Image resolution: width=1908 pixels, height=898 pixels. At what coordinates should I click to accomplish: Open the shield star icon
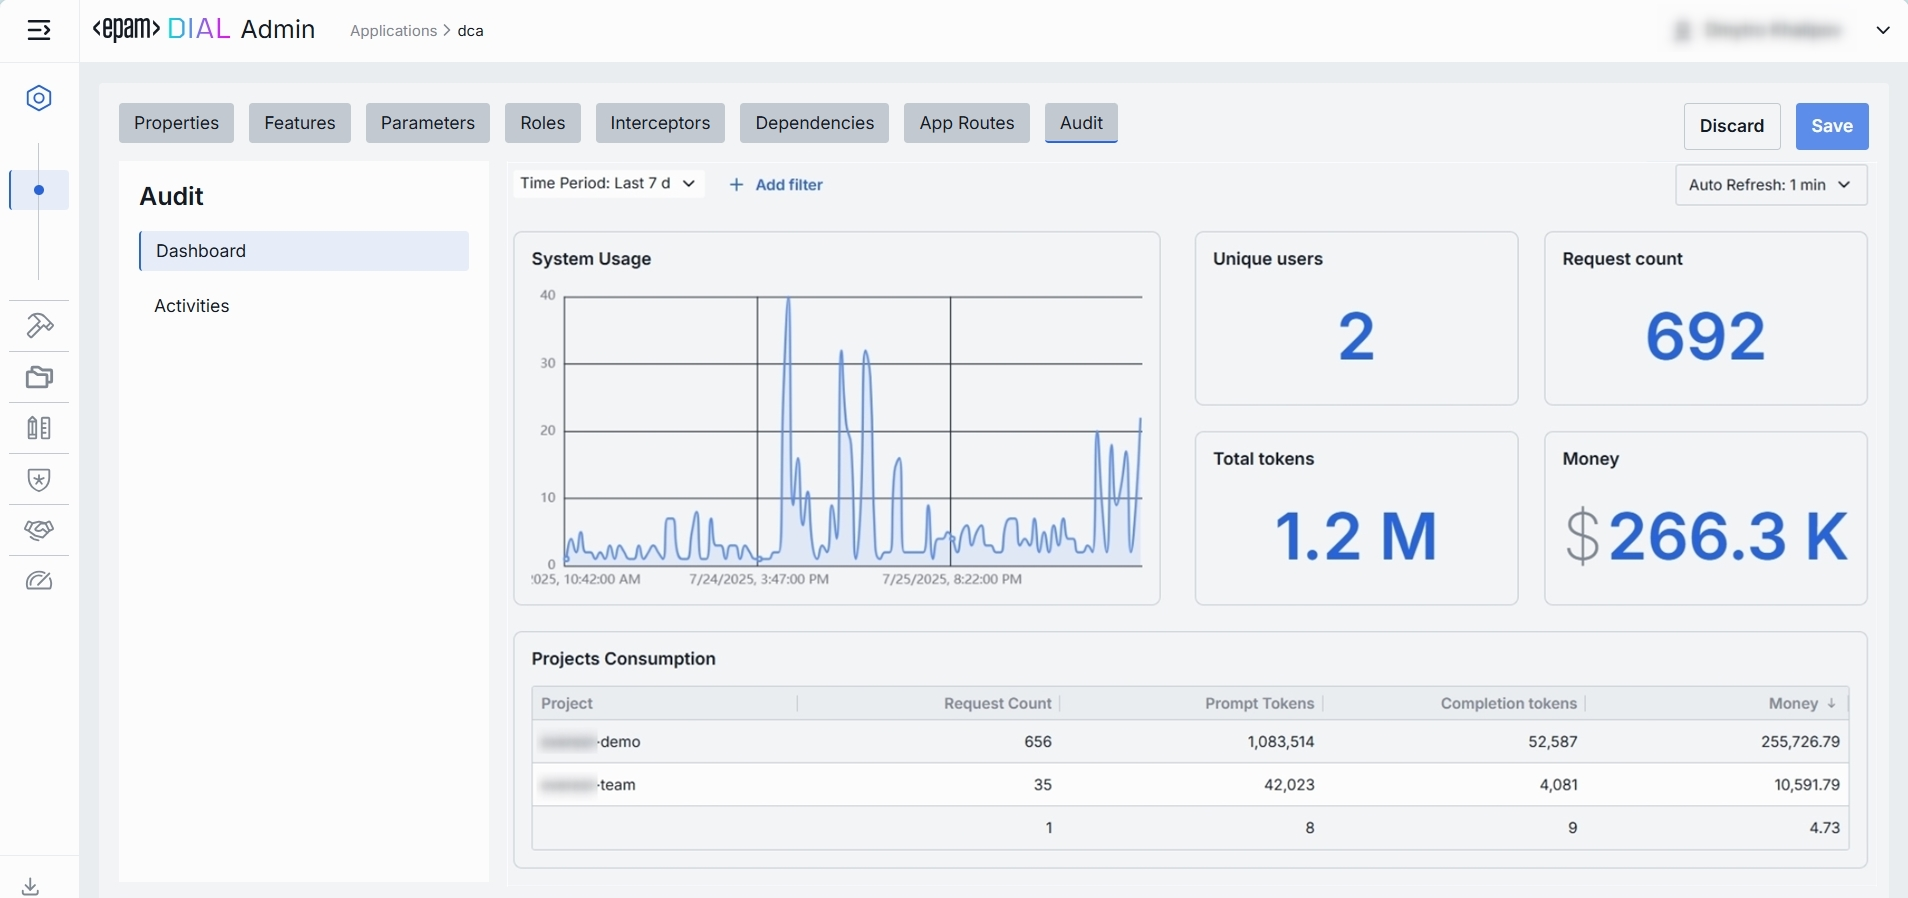[x=39, y=480]
